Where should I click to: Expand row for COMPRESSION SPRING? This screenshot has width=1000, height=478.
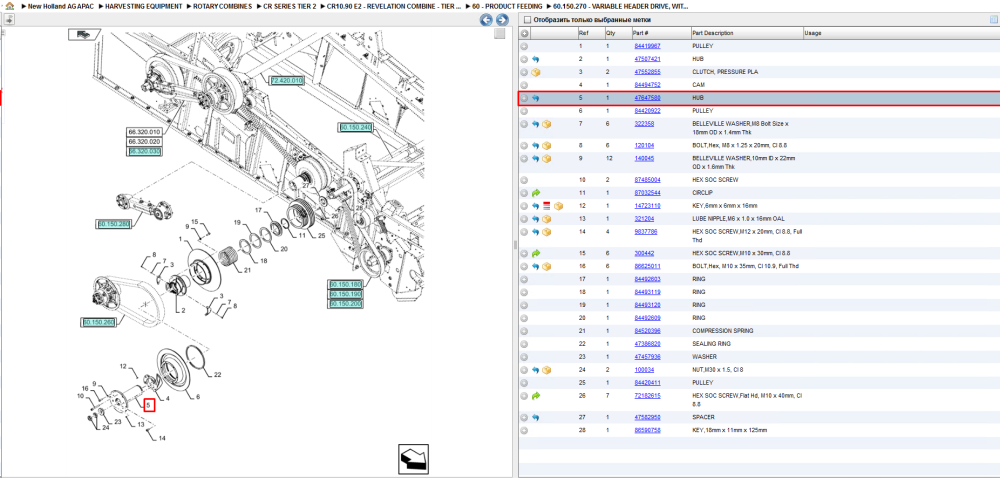pyautogui.click(x=524, y=331)
